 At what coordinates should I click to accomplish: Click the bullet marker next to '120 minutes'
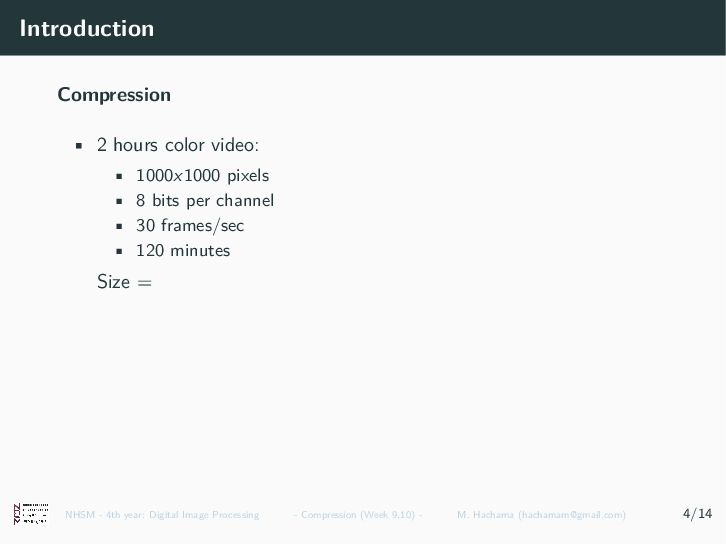coord(119,251)
